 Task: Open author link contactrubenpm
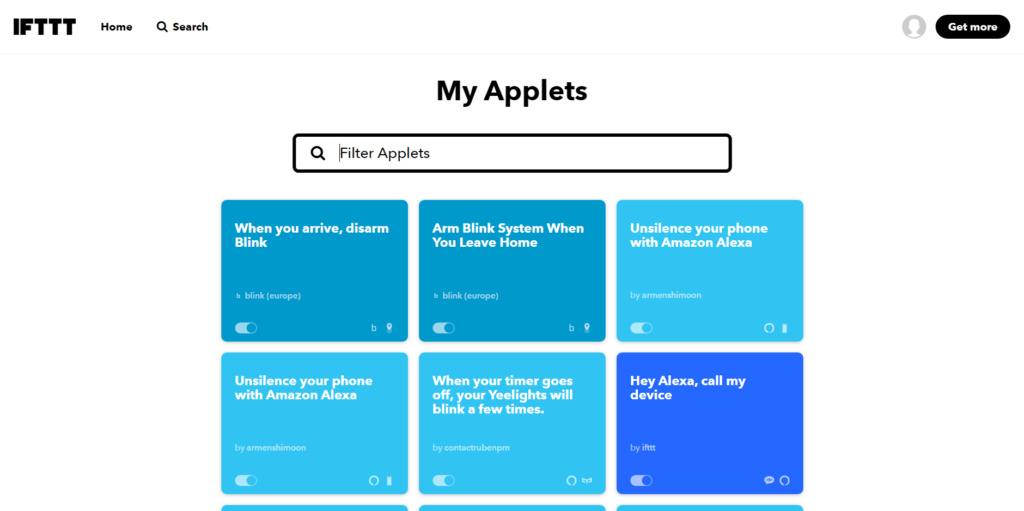pyautogui.click(x=475, y=448)
